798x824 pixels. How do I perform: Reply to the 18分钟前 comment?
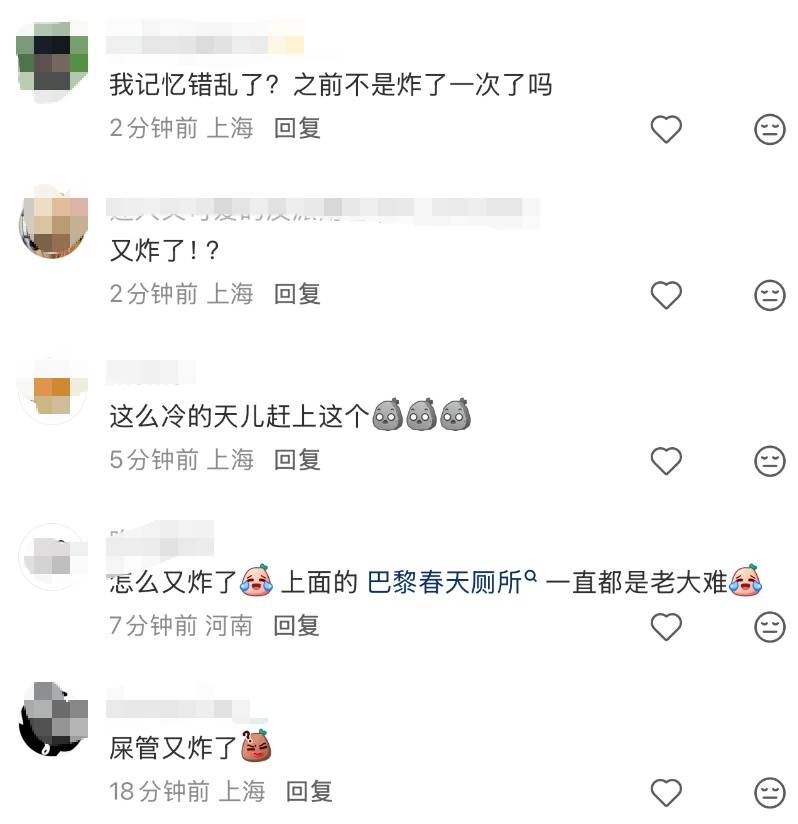click(x=309, y=791)
